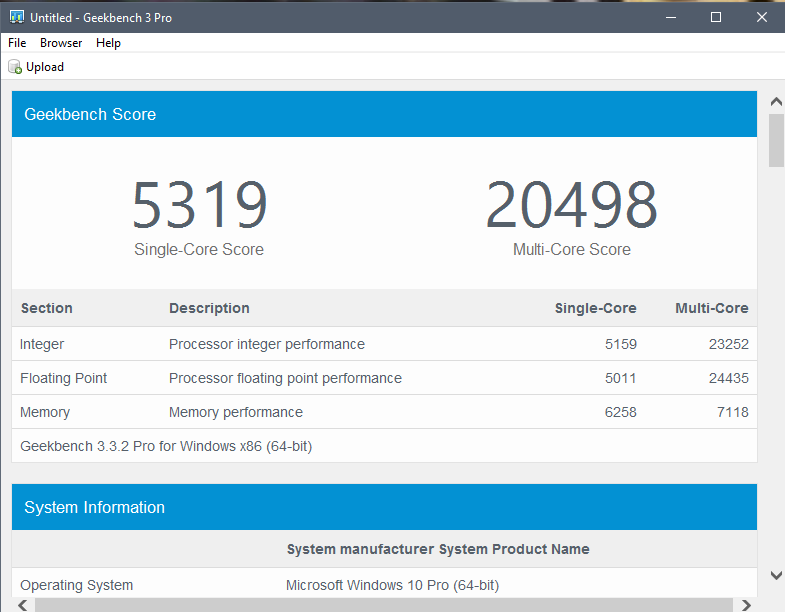The height and width of the screenshot is (612, 785).
Task: Click the Section column header
Action: (47, 308)
